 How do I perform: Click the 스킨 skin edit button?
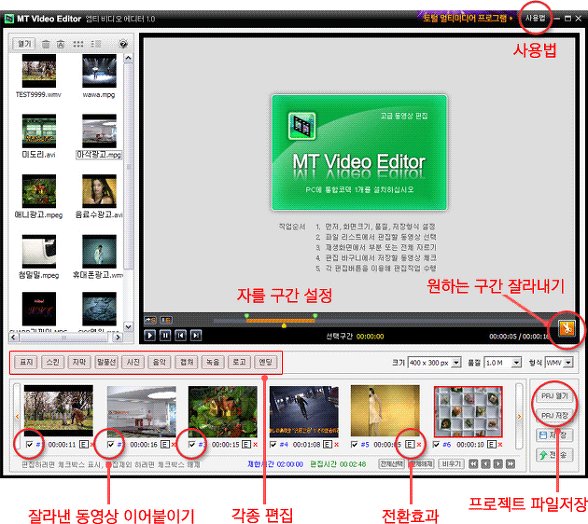pyautogui.click(x=52, y=362)
